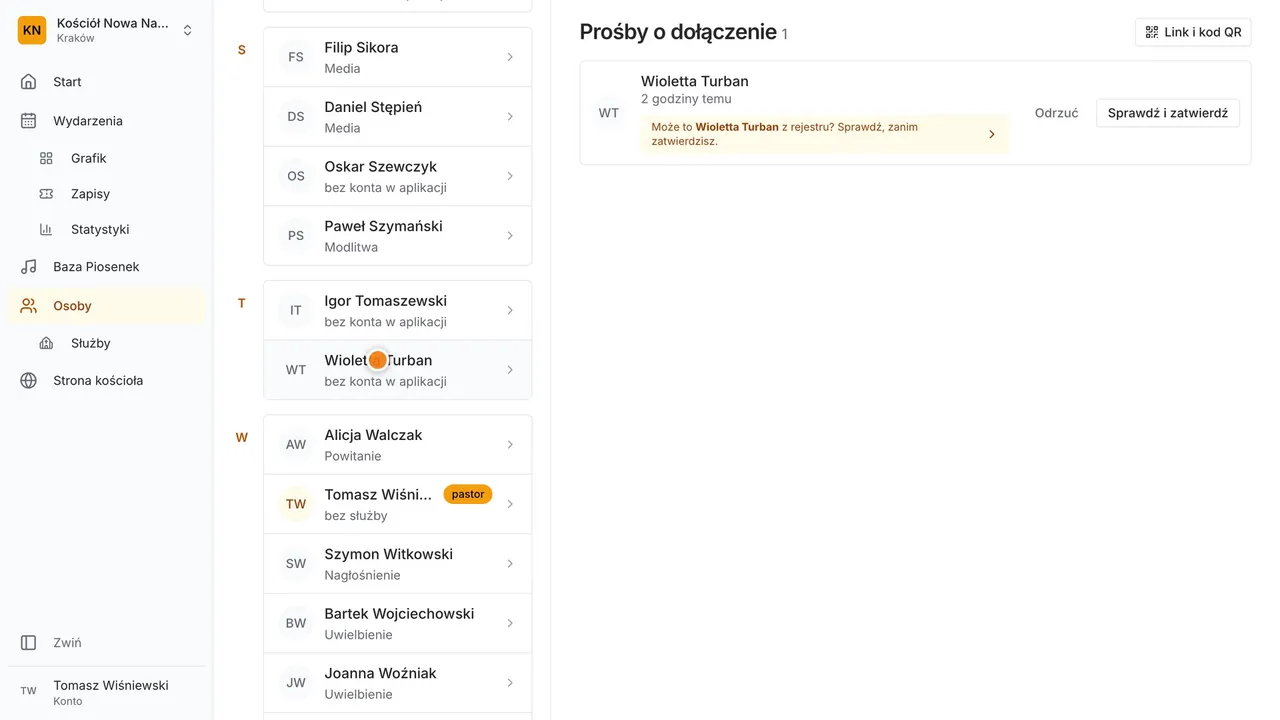Click the Strona kościoła globe icon

[x=29, y=381]
